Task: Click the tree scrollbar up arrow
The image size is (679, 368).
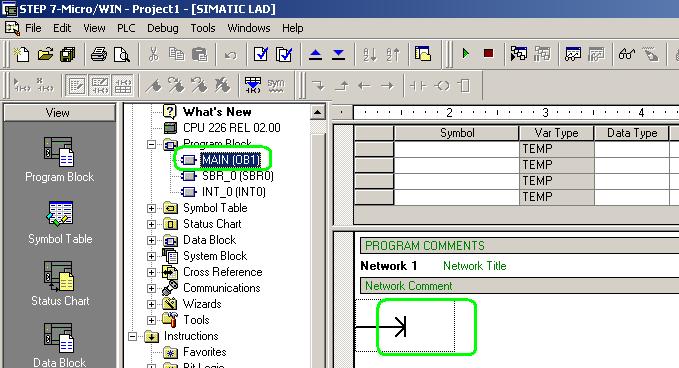Action: 317,113
